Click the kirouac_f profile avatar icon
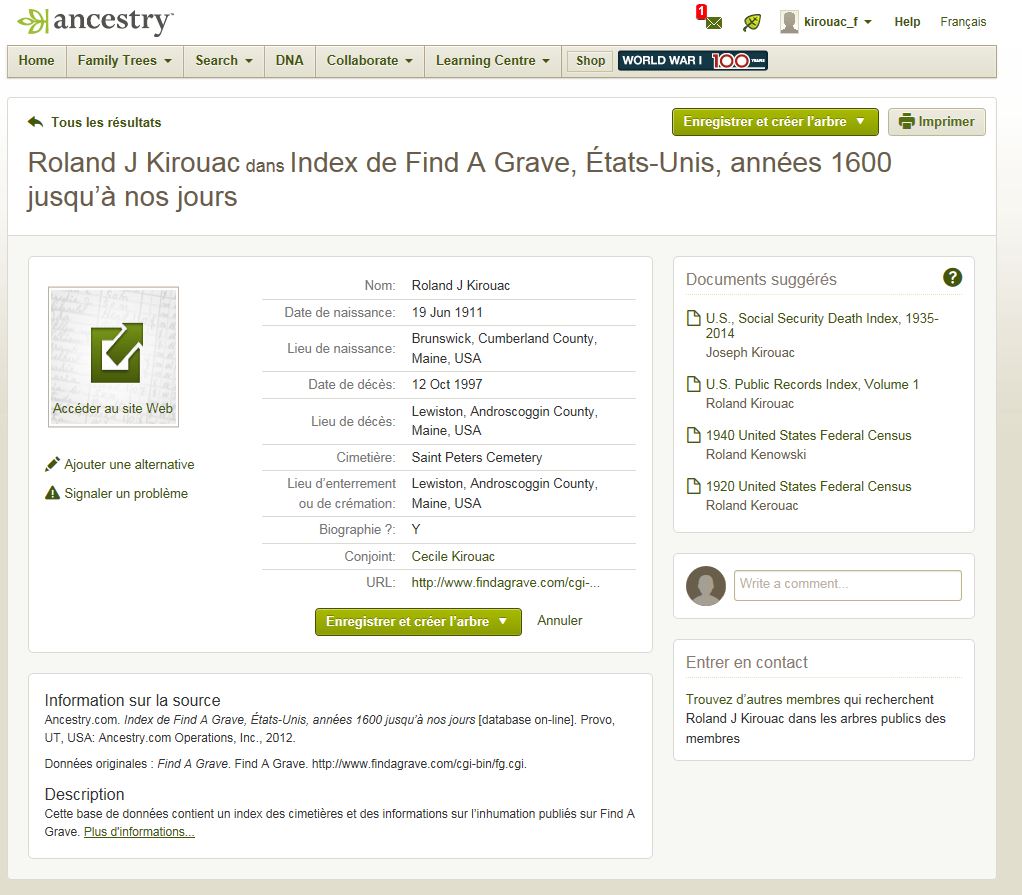 click(x=789, y=22)
